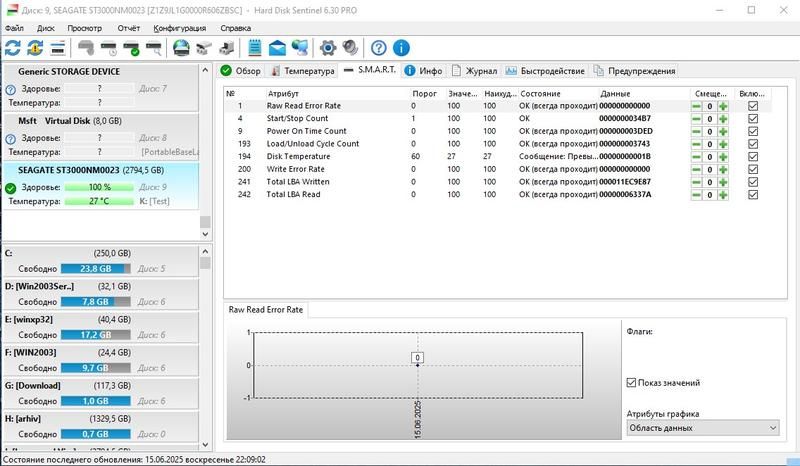Click the computer with disk toolbar icon
The height and width of the screenshot is (466, 800).
click(226, 48)
